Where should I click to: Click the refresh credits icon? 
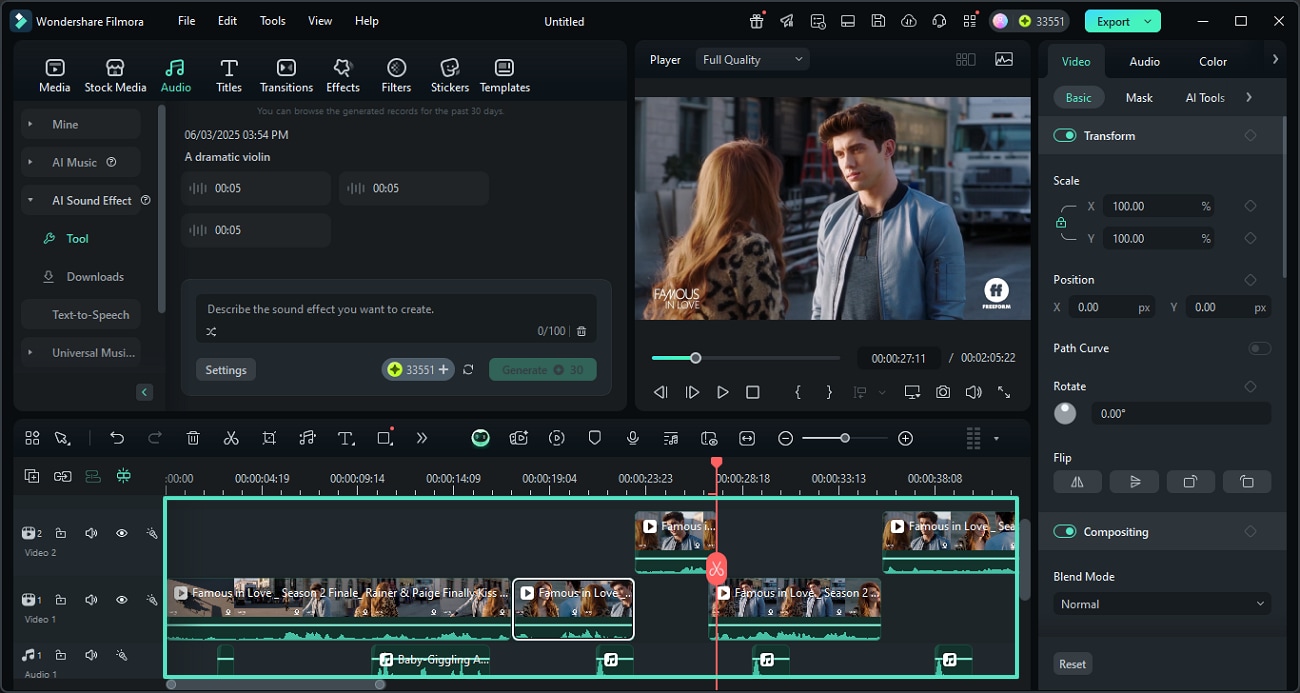tap(468, 370)
